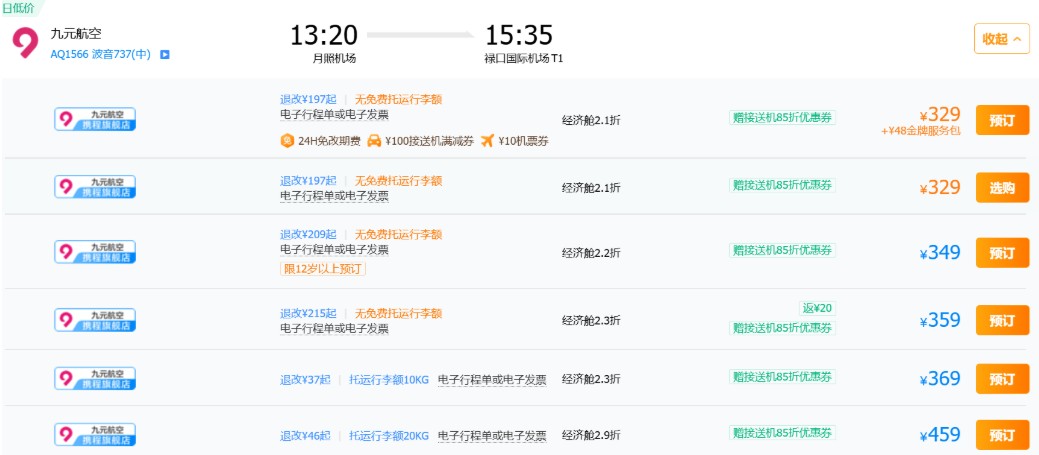Viewport: 1039px width, 455px height.
Task: Click 赠接送机85折优惠券 tag in ¥369 row
Action: point(783,376)
